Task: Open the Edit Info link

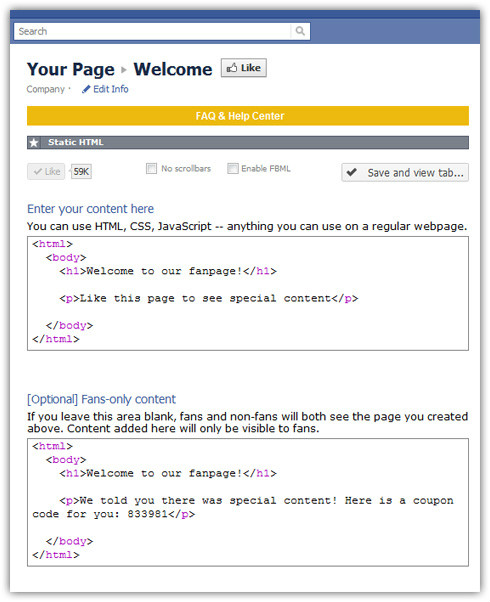Action: click(111, 89)
